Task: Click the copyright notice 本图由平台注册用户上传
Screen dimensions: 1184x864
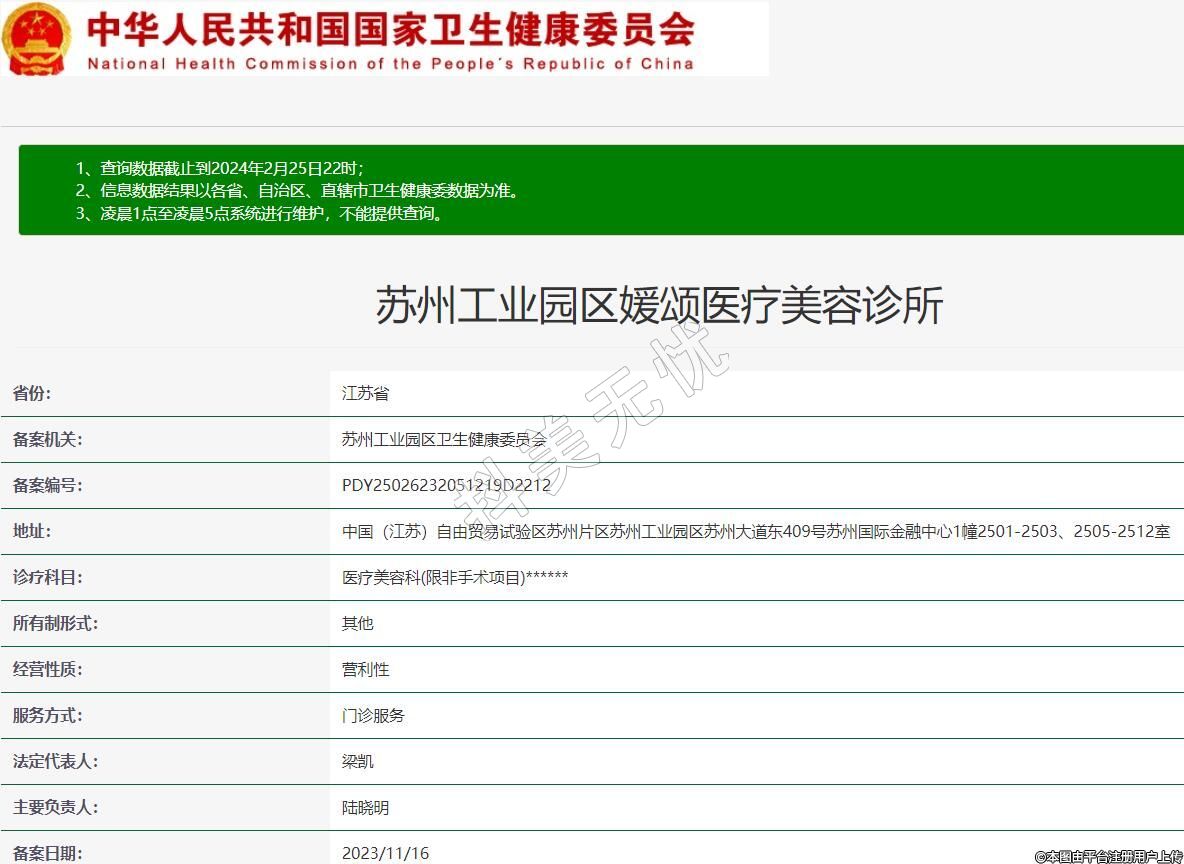Action: 1108,856
